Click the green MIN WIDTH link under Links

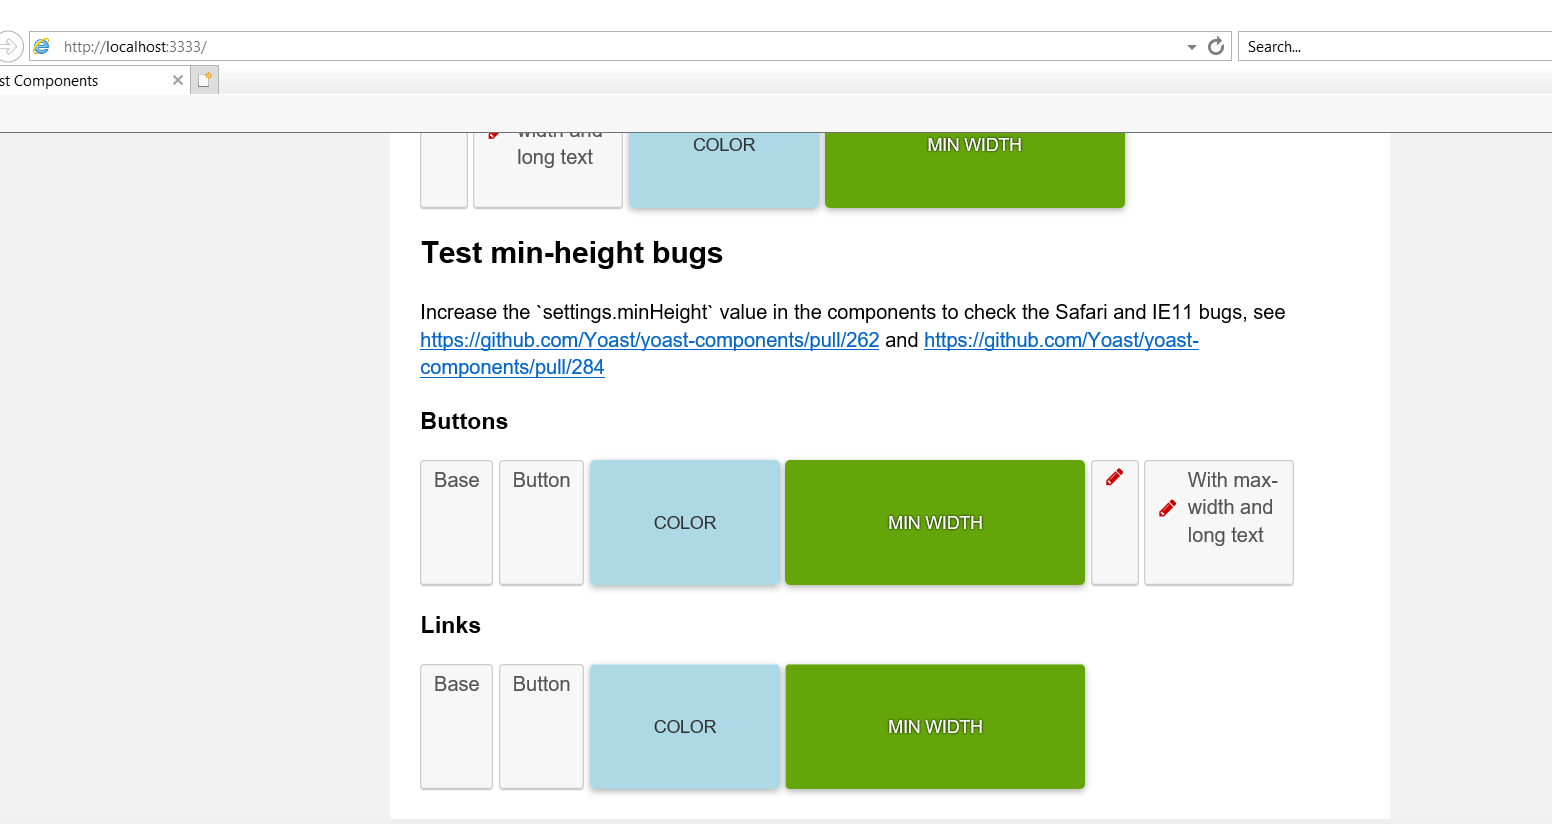click(x=935, y=726)
